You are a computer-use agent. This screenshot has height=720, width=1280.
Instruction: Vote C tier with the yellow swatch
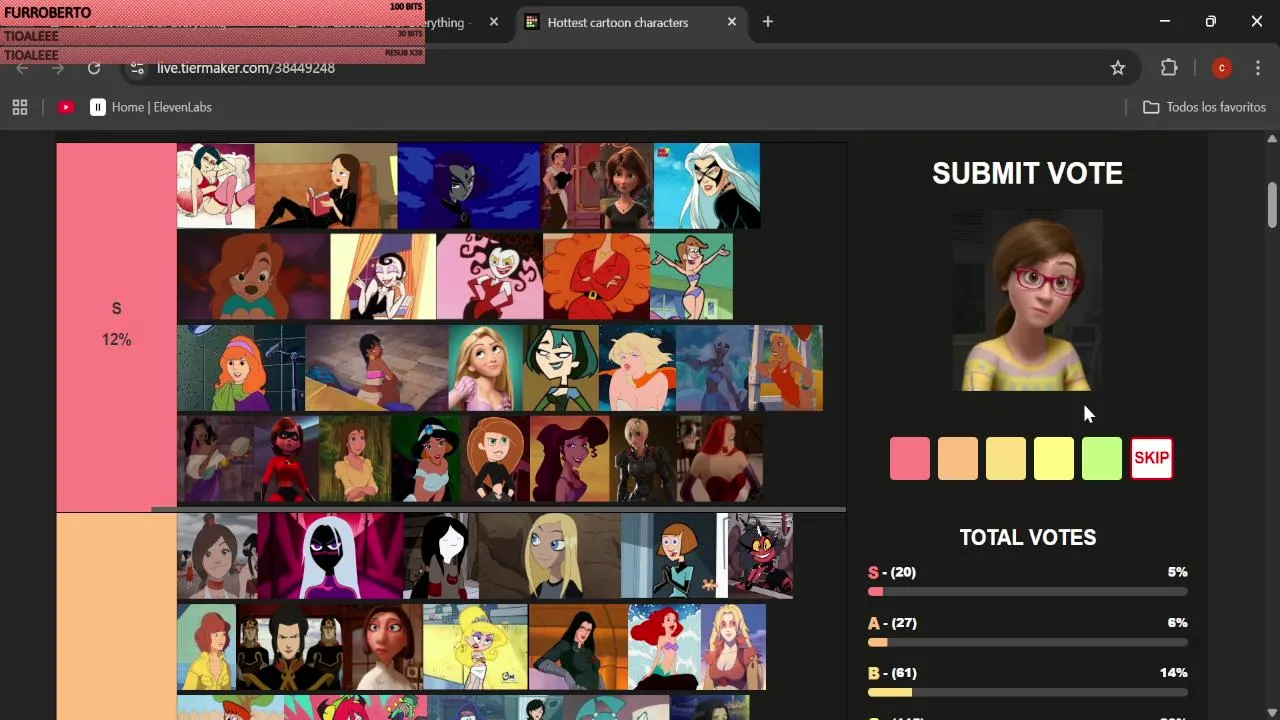click(x=1054, y=459)
